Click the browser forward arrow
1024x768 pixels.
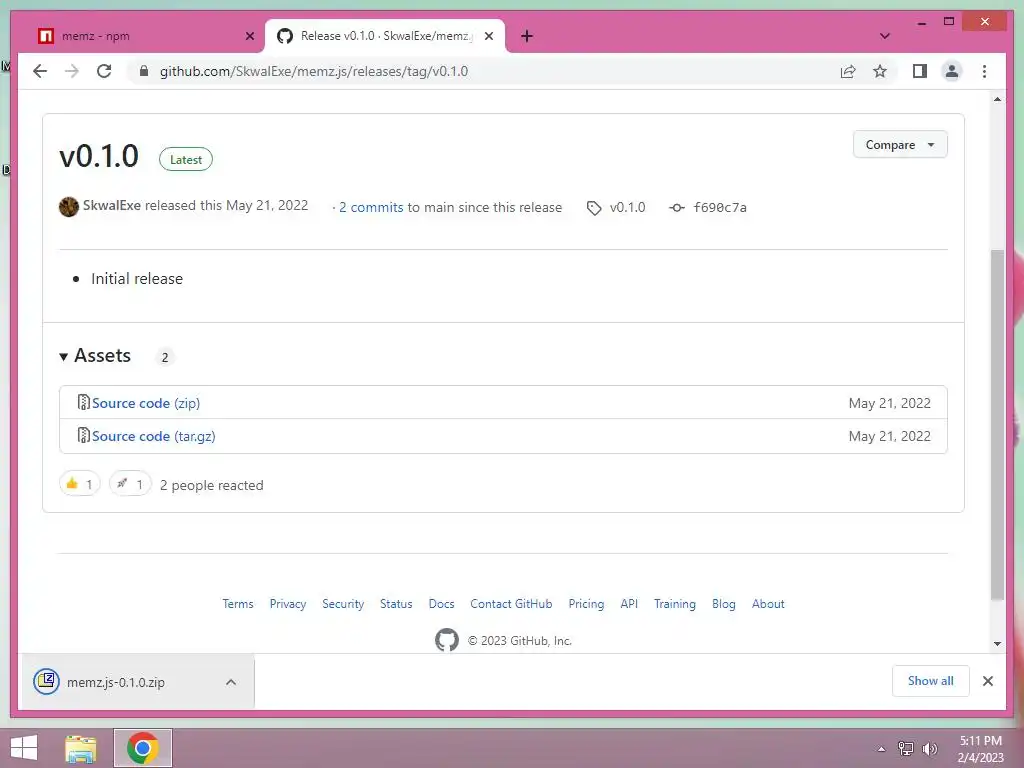tap(72, 71)
